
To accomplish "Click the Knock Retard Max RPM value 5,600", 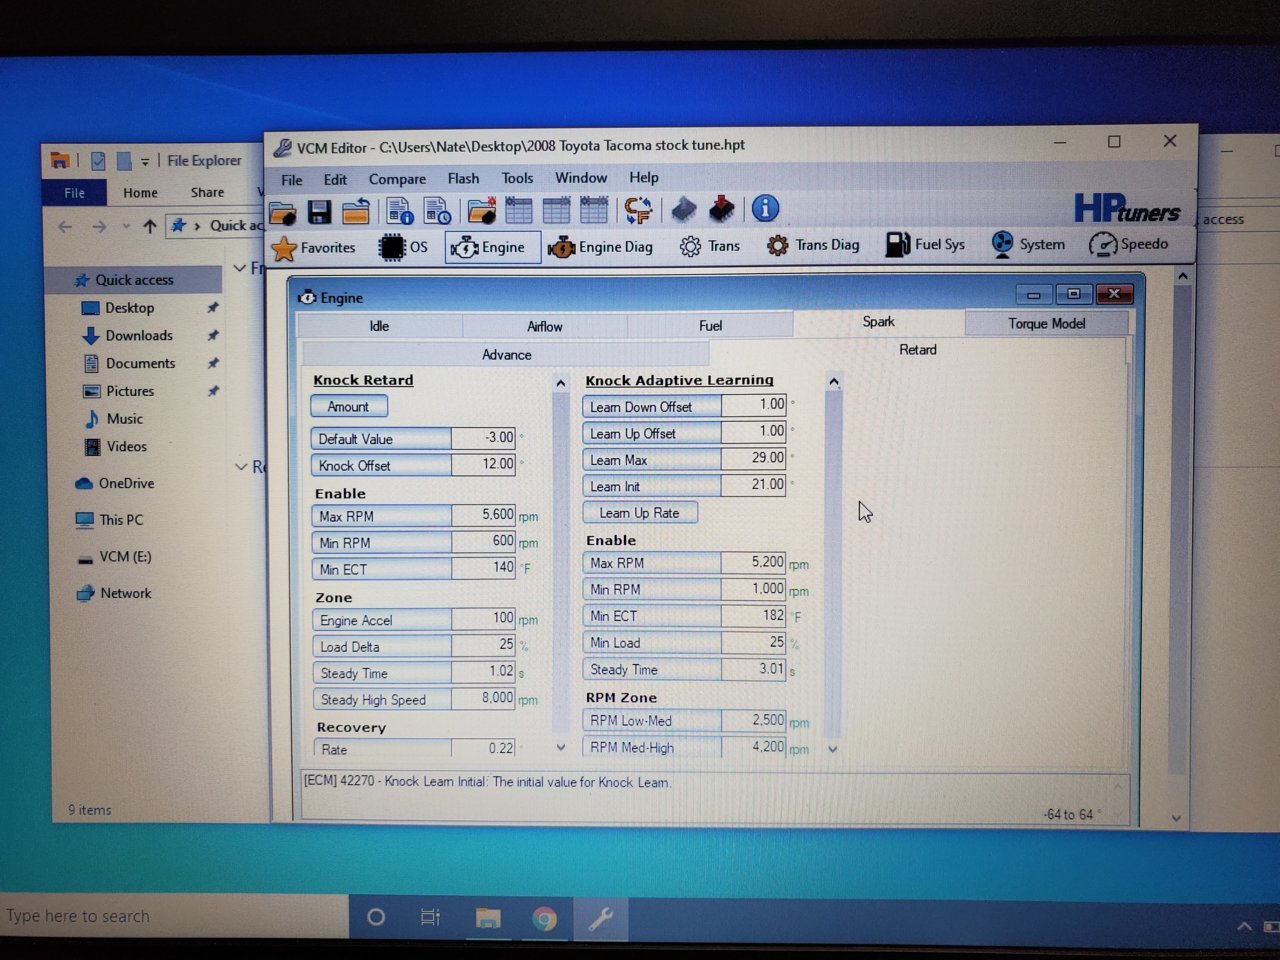I will (483, 515).
